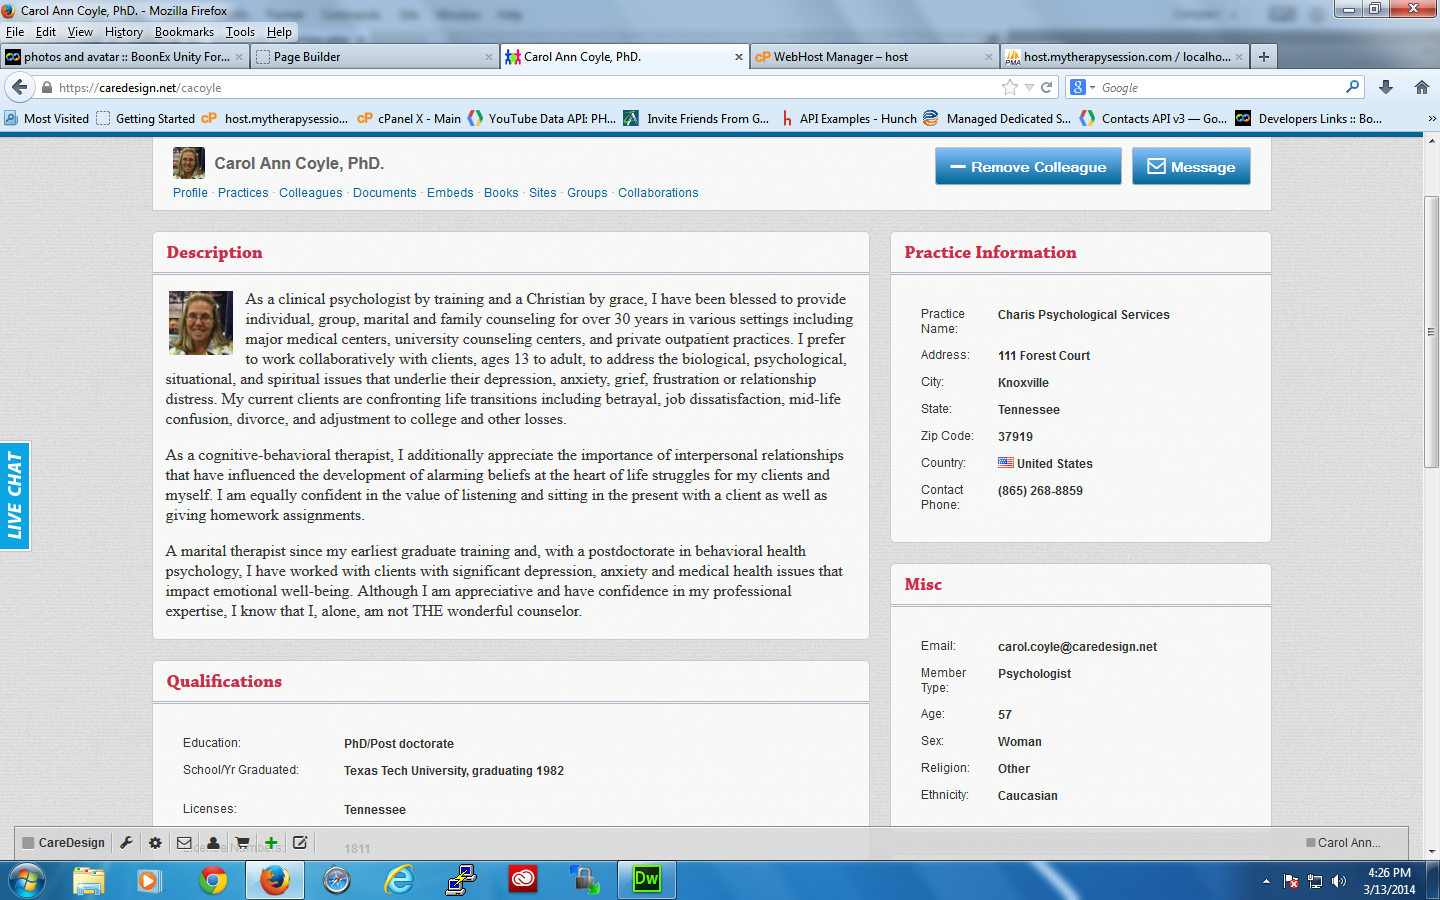Open the Collaborations link
The width and height of the screenshot is (1440, 900).
tap(658, 193)
